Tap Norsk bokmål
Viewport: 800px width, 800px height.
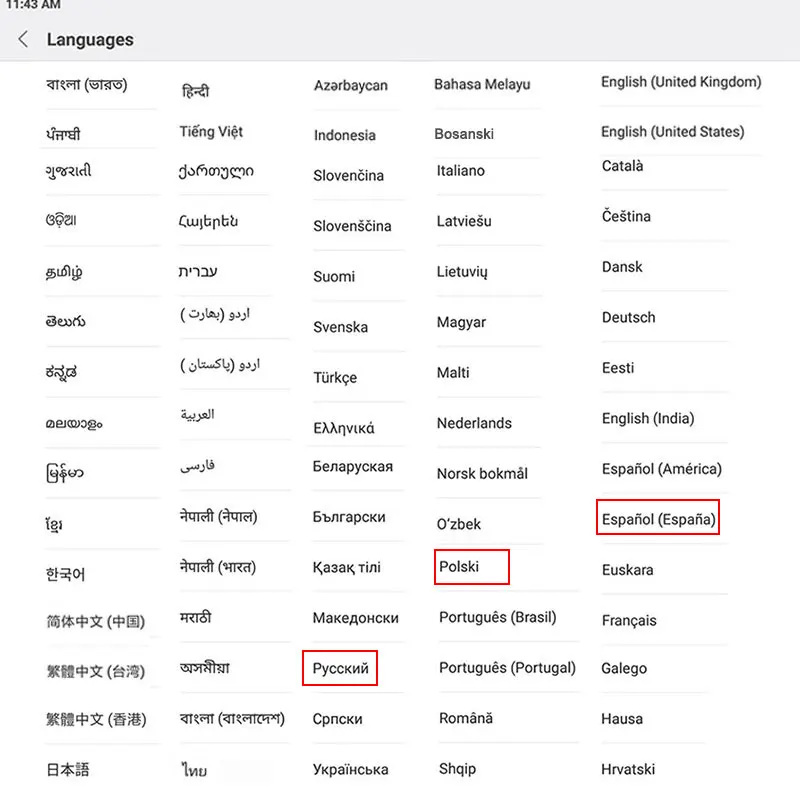(x=482, y=473)
